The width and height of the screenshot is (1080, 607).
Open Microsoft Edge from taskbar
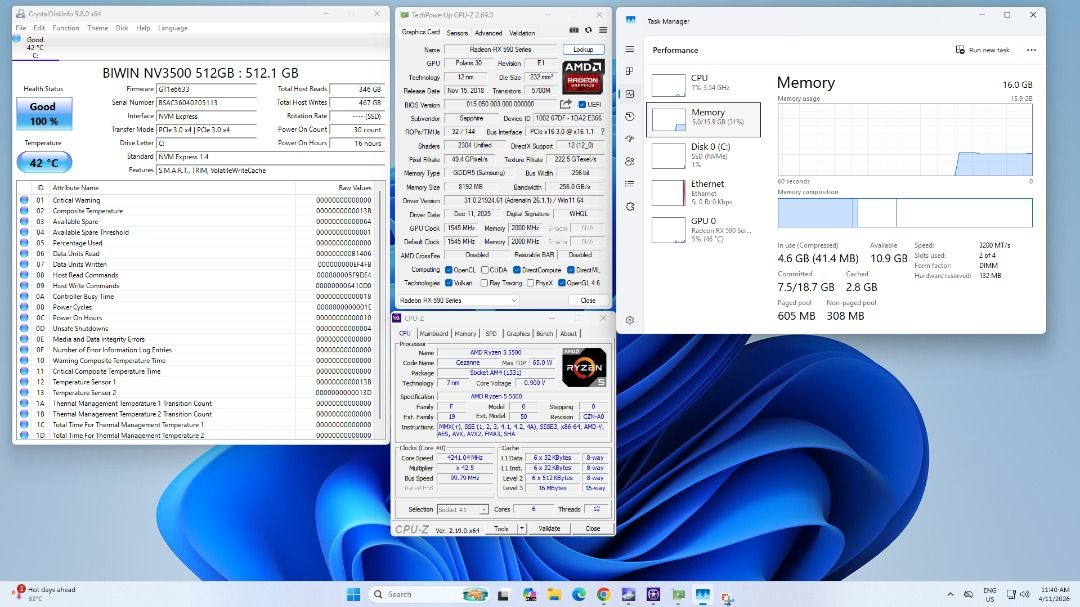click(579, 595)
